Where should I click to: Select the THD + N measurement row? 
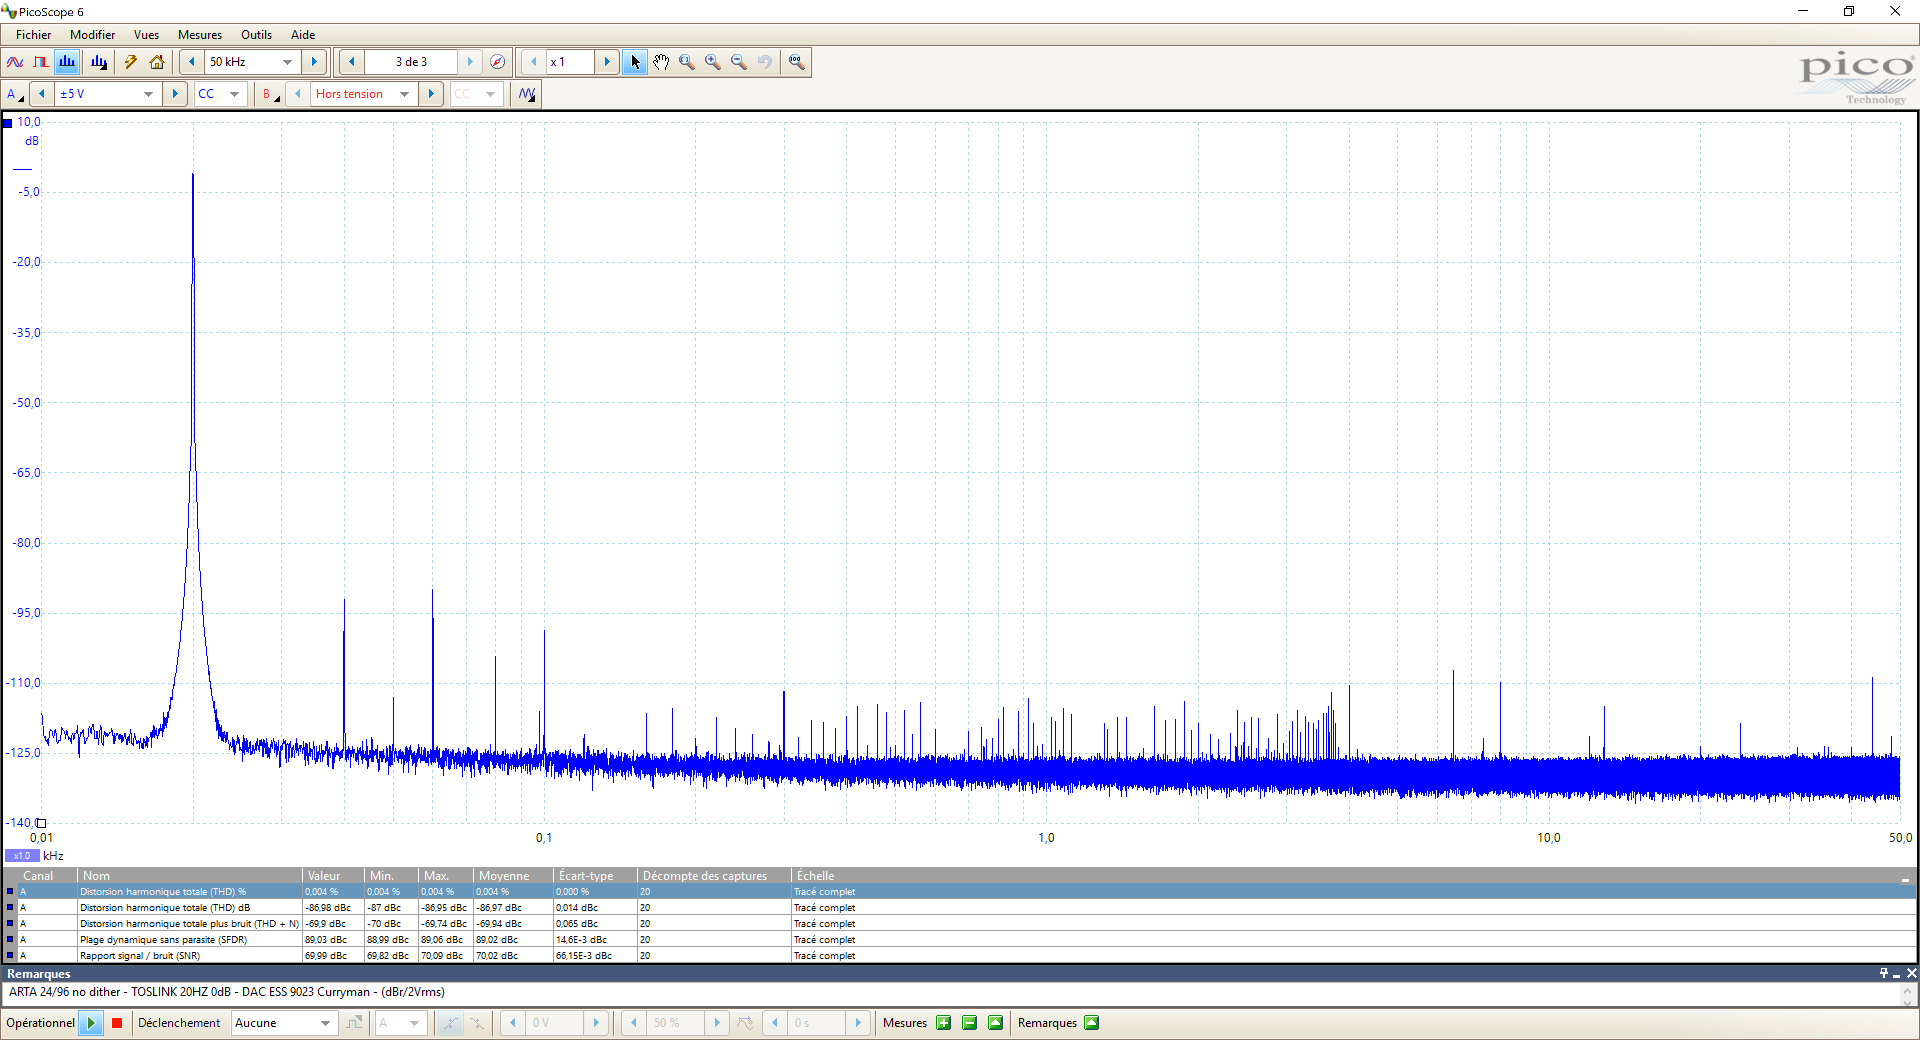point(959,924)
